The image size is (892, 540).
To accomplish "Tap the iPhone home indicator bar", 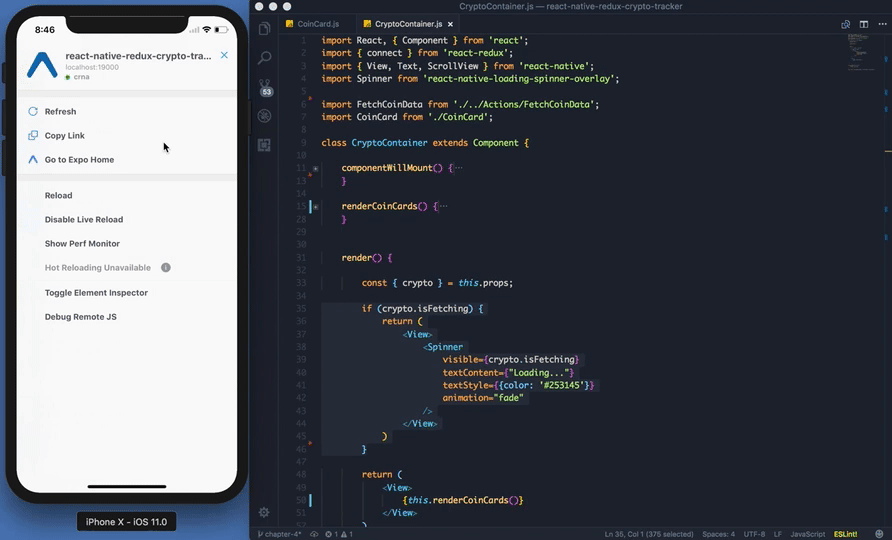I will coord(127,487).
